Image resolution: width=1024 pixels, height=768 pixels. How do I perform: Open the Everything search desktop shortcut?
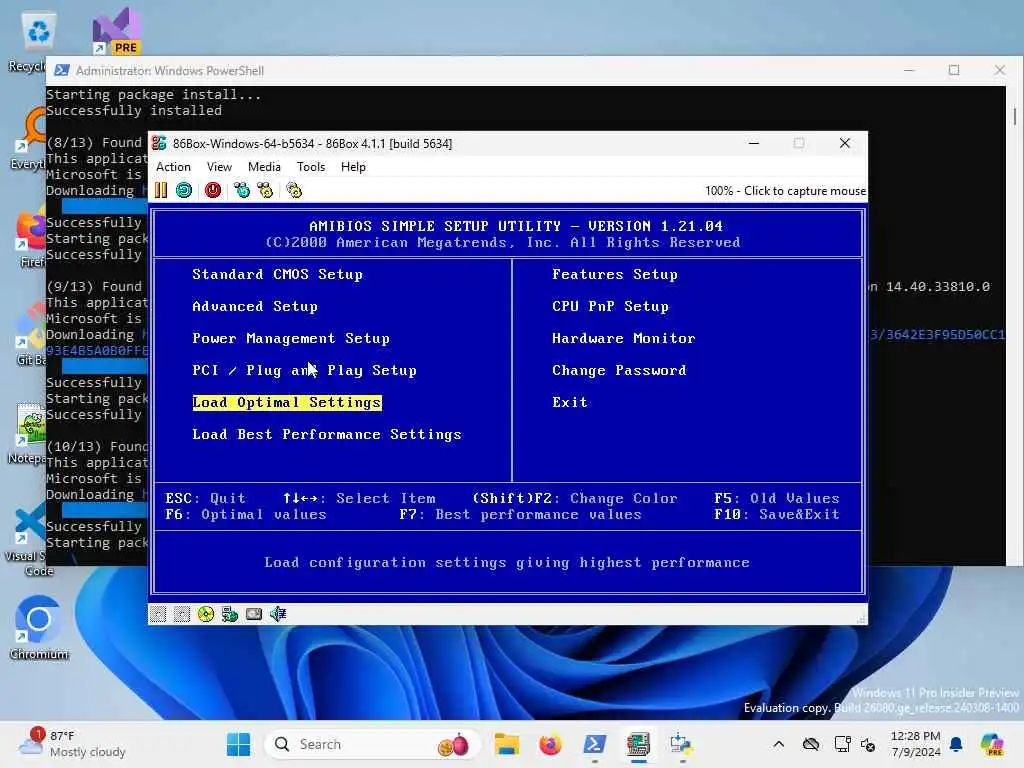point(27,137)
